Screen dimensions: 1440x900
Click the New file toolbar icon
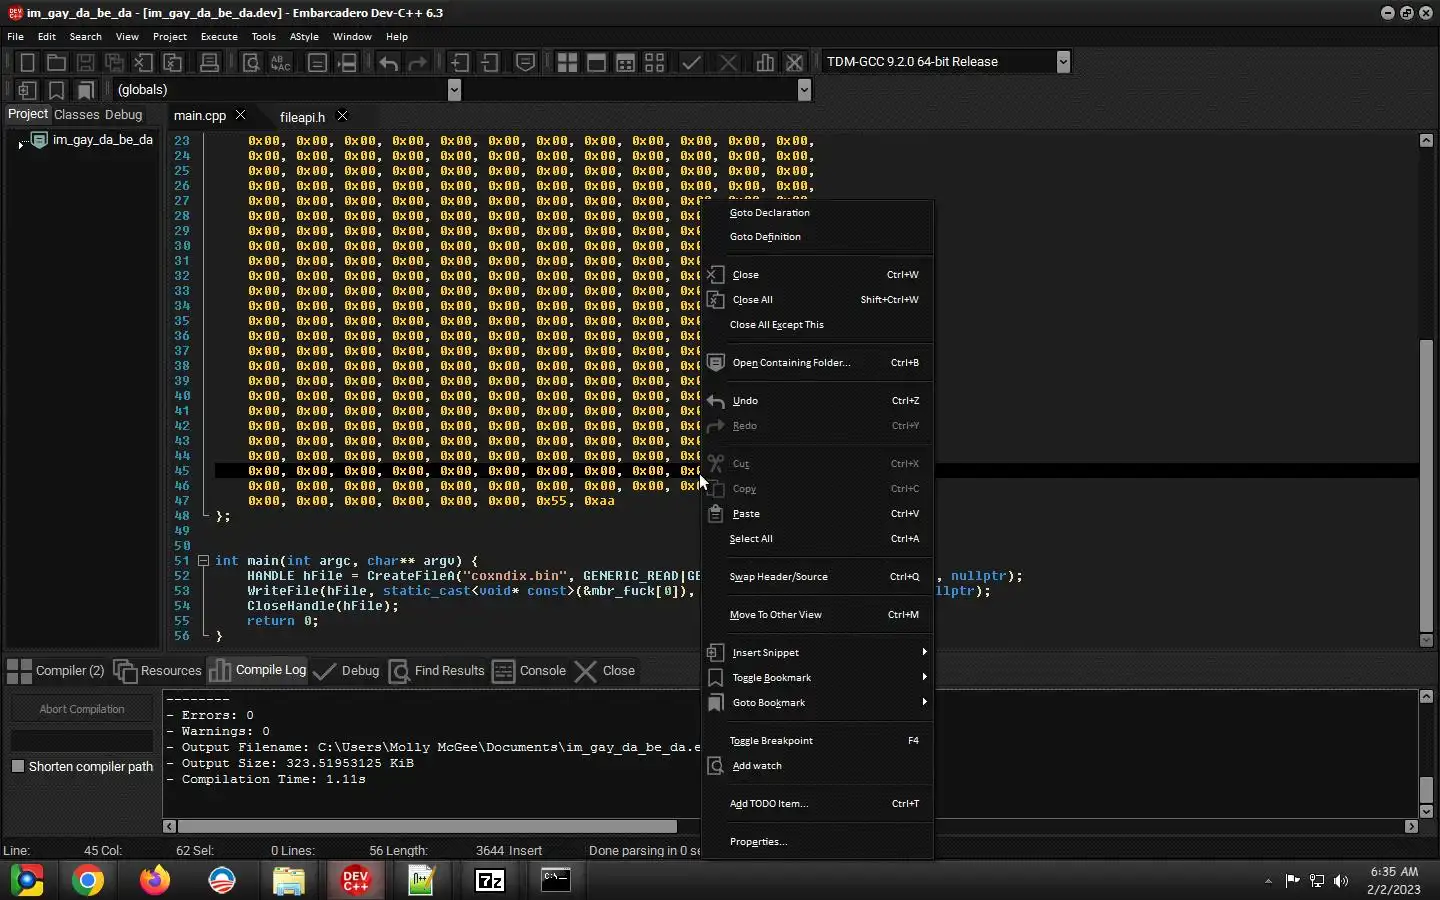coord(27,62)
